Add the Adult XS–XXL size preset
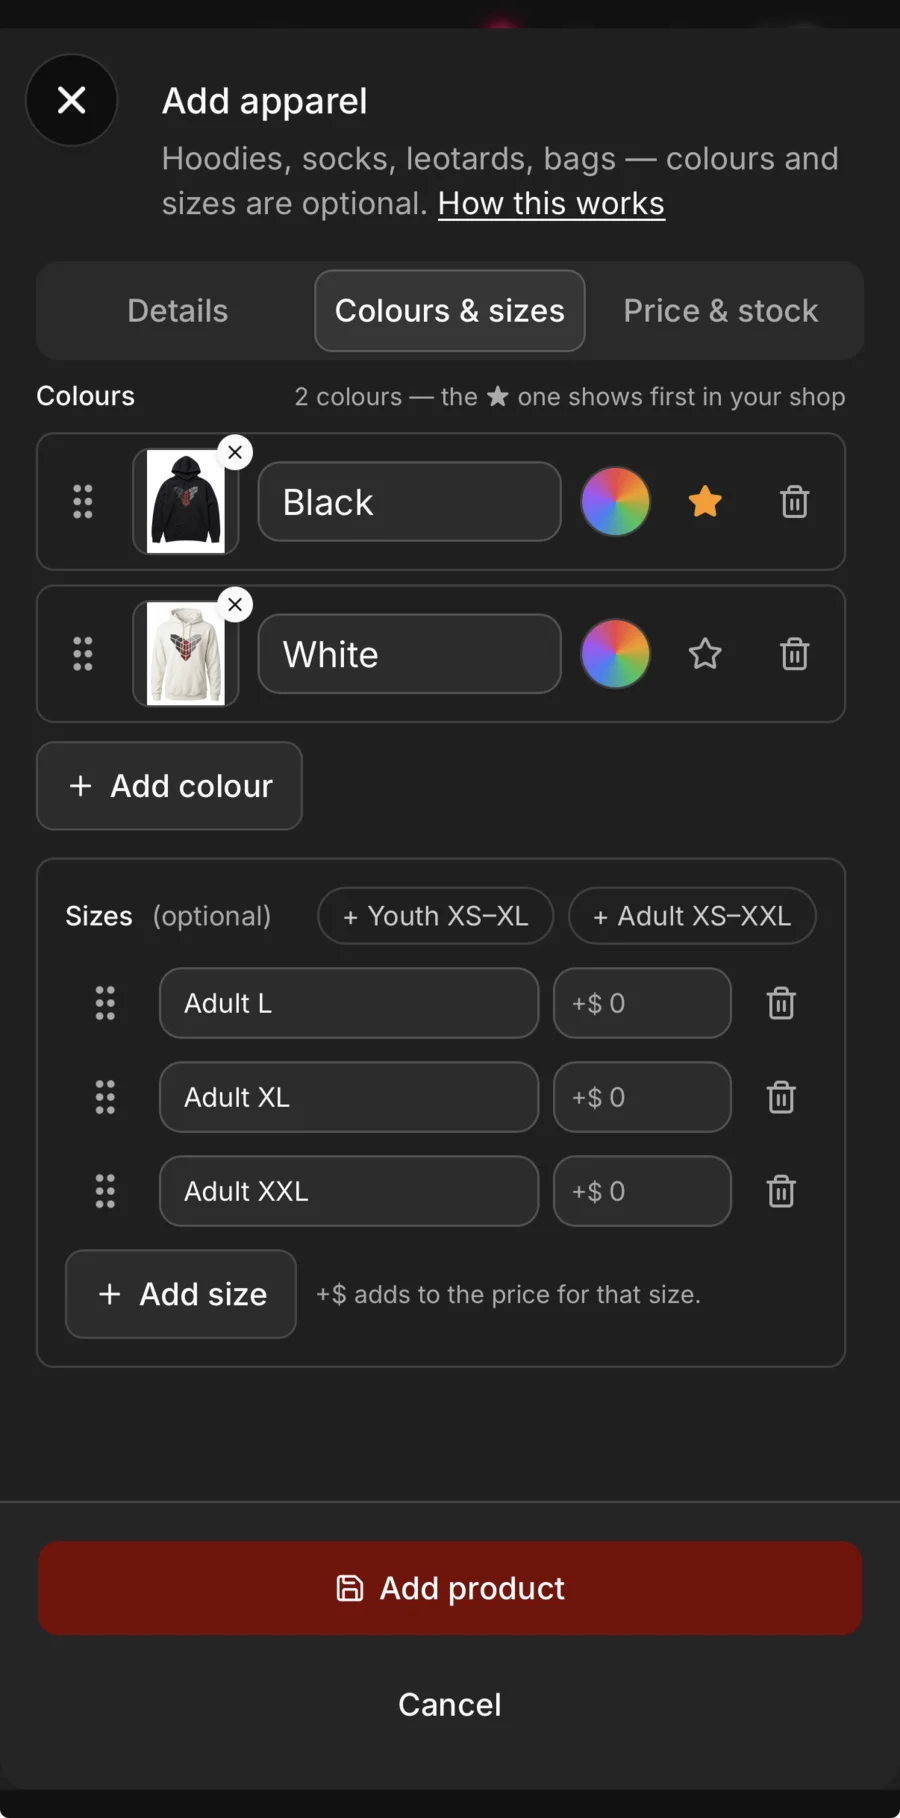Screen dimensions: 900x1818 [x=692, y=916]
